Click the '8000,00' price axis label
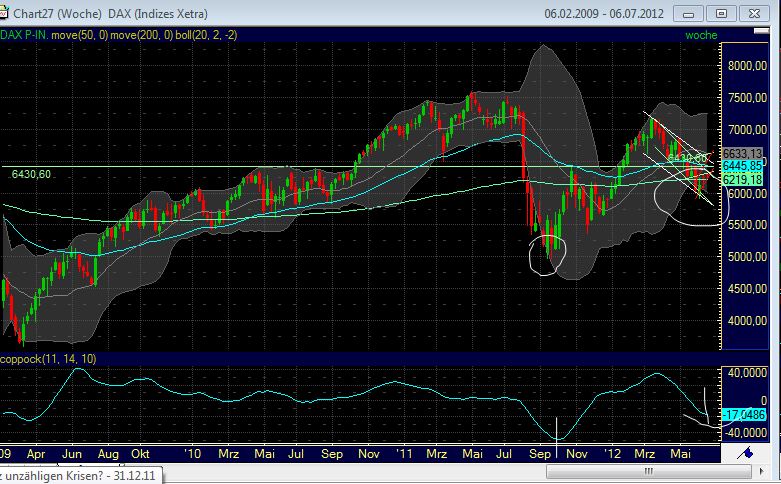Image resolution: width=781 pixels, height=484 pixels. click(747, 66)
